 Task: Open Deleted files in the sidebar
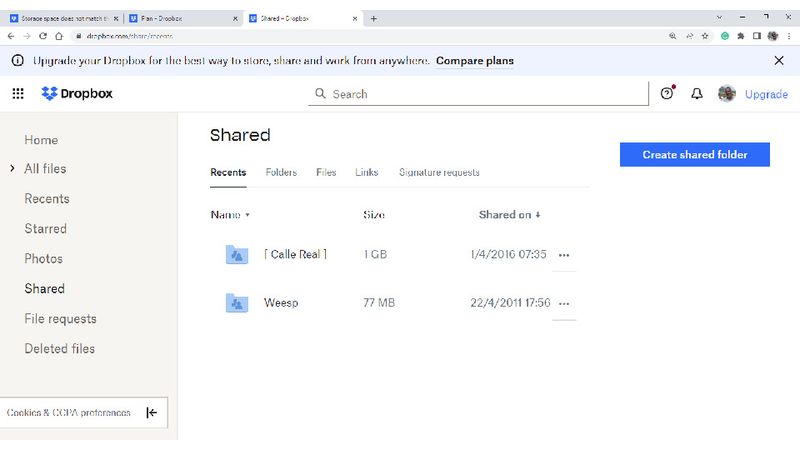(60, 348)
